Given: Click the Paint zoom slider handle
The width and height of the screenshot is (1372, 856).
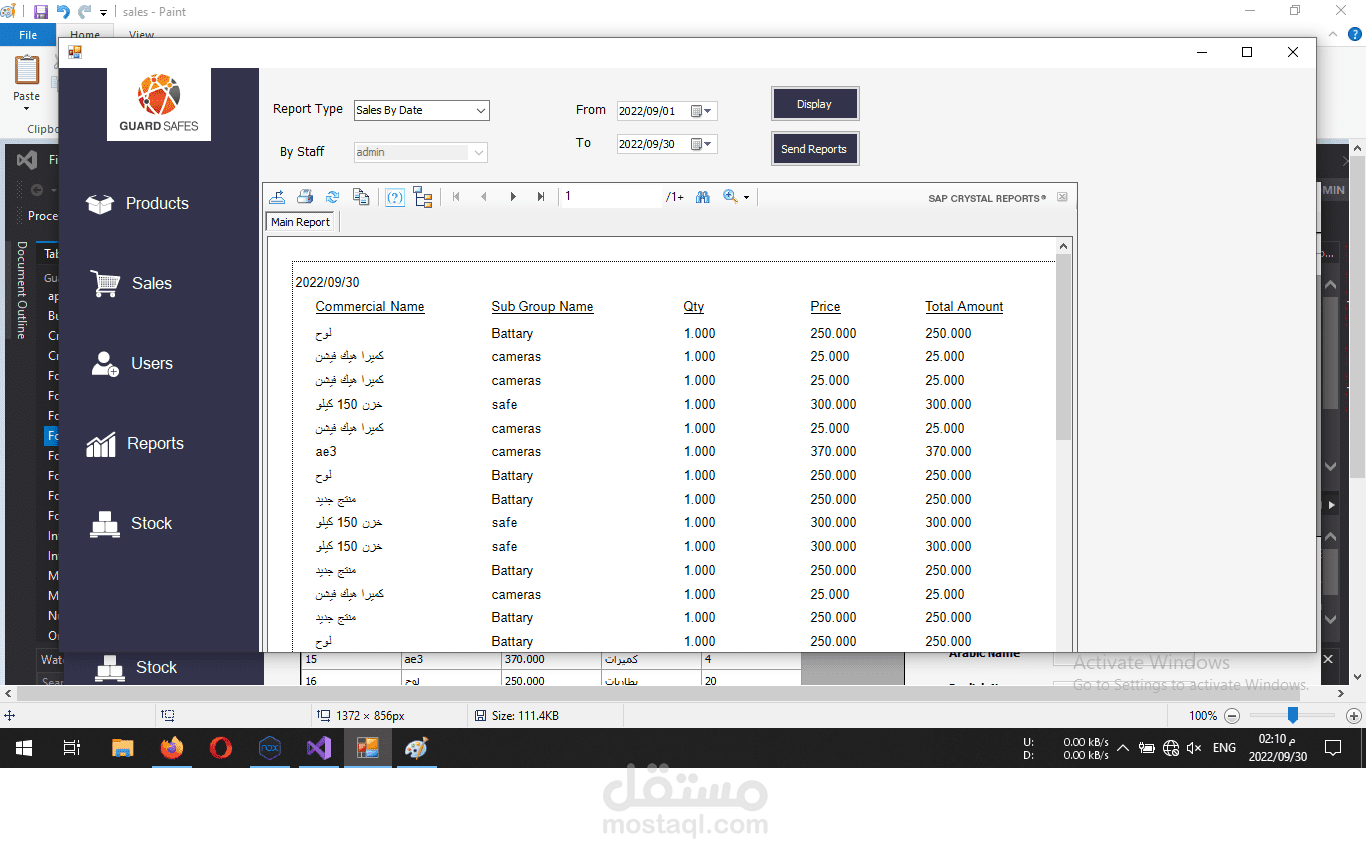Looking at the screenshot, I should [1293, 715].
